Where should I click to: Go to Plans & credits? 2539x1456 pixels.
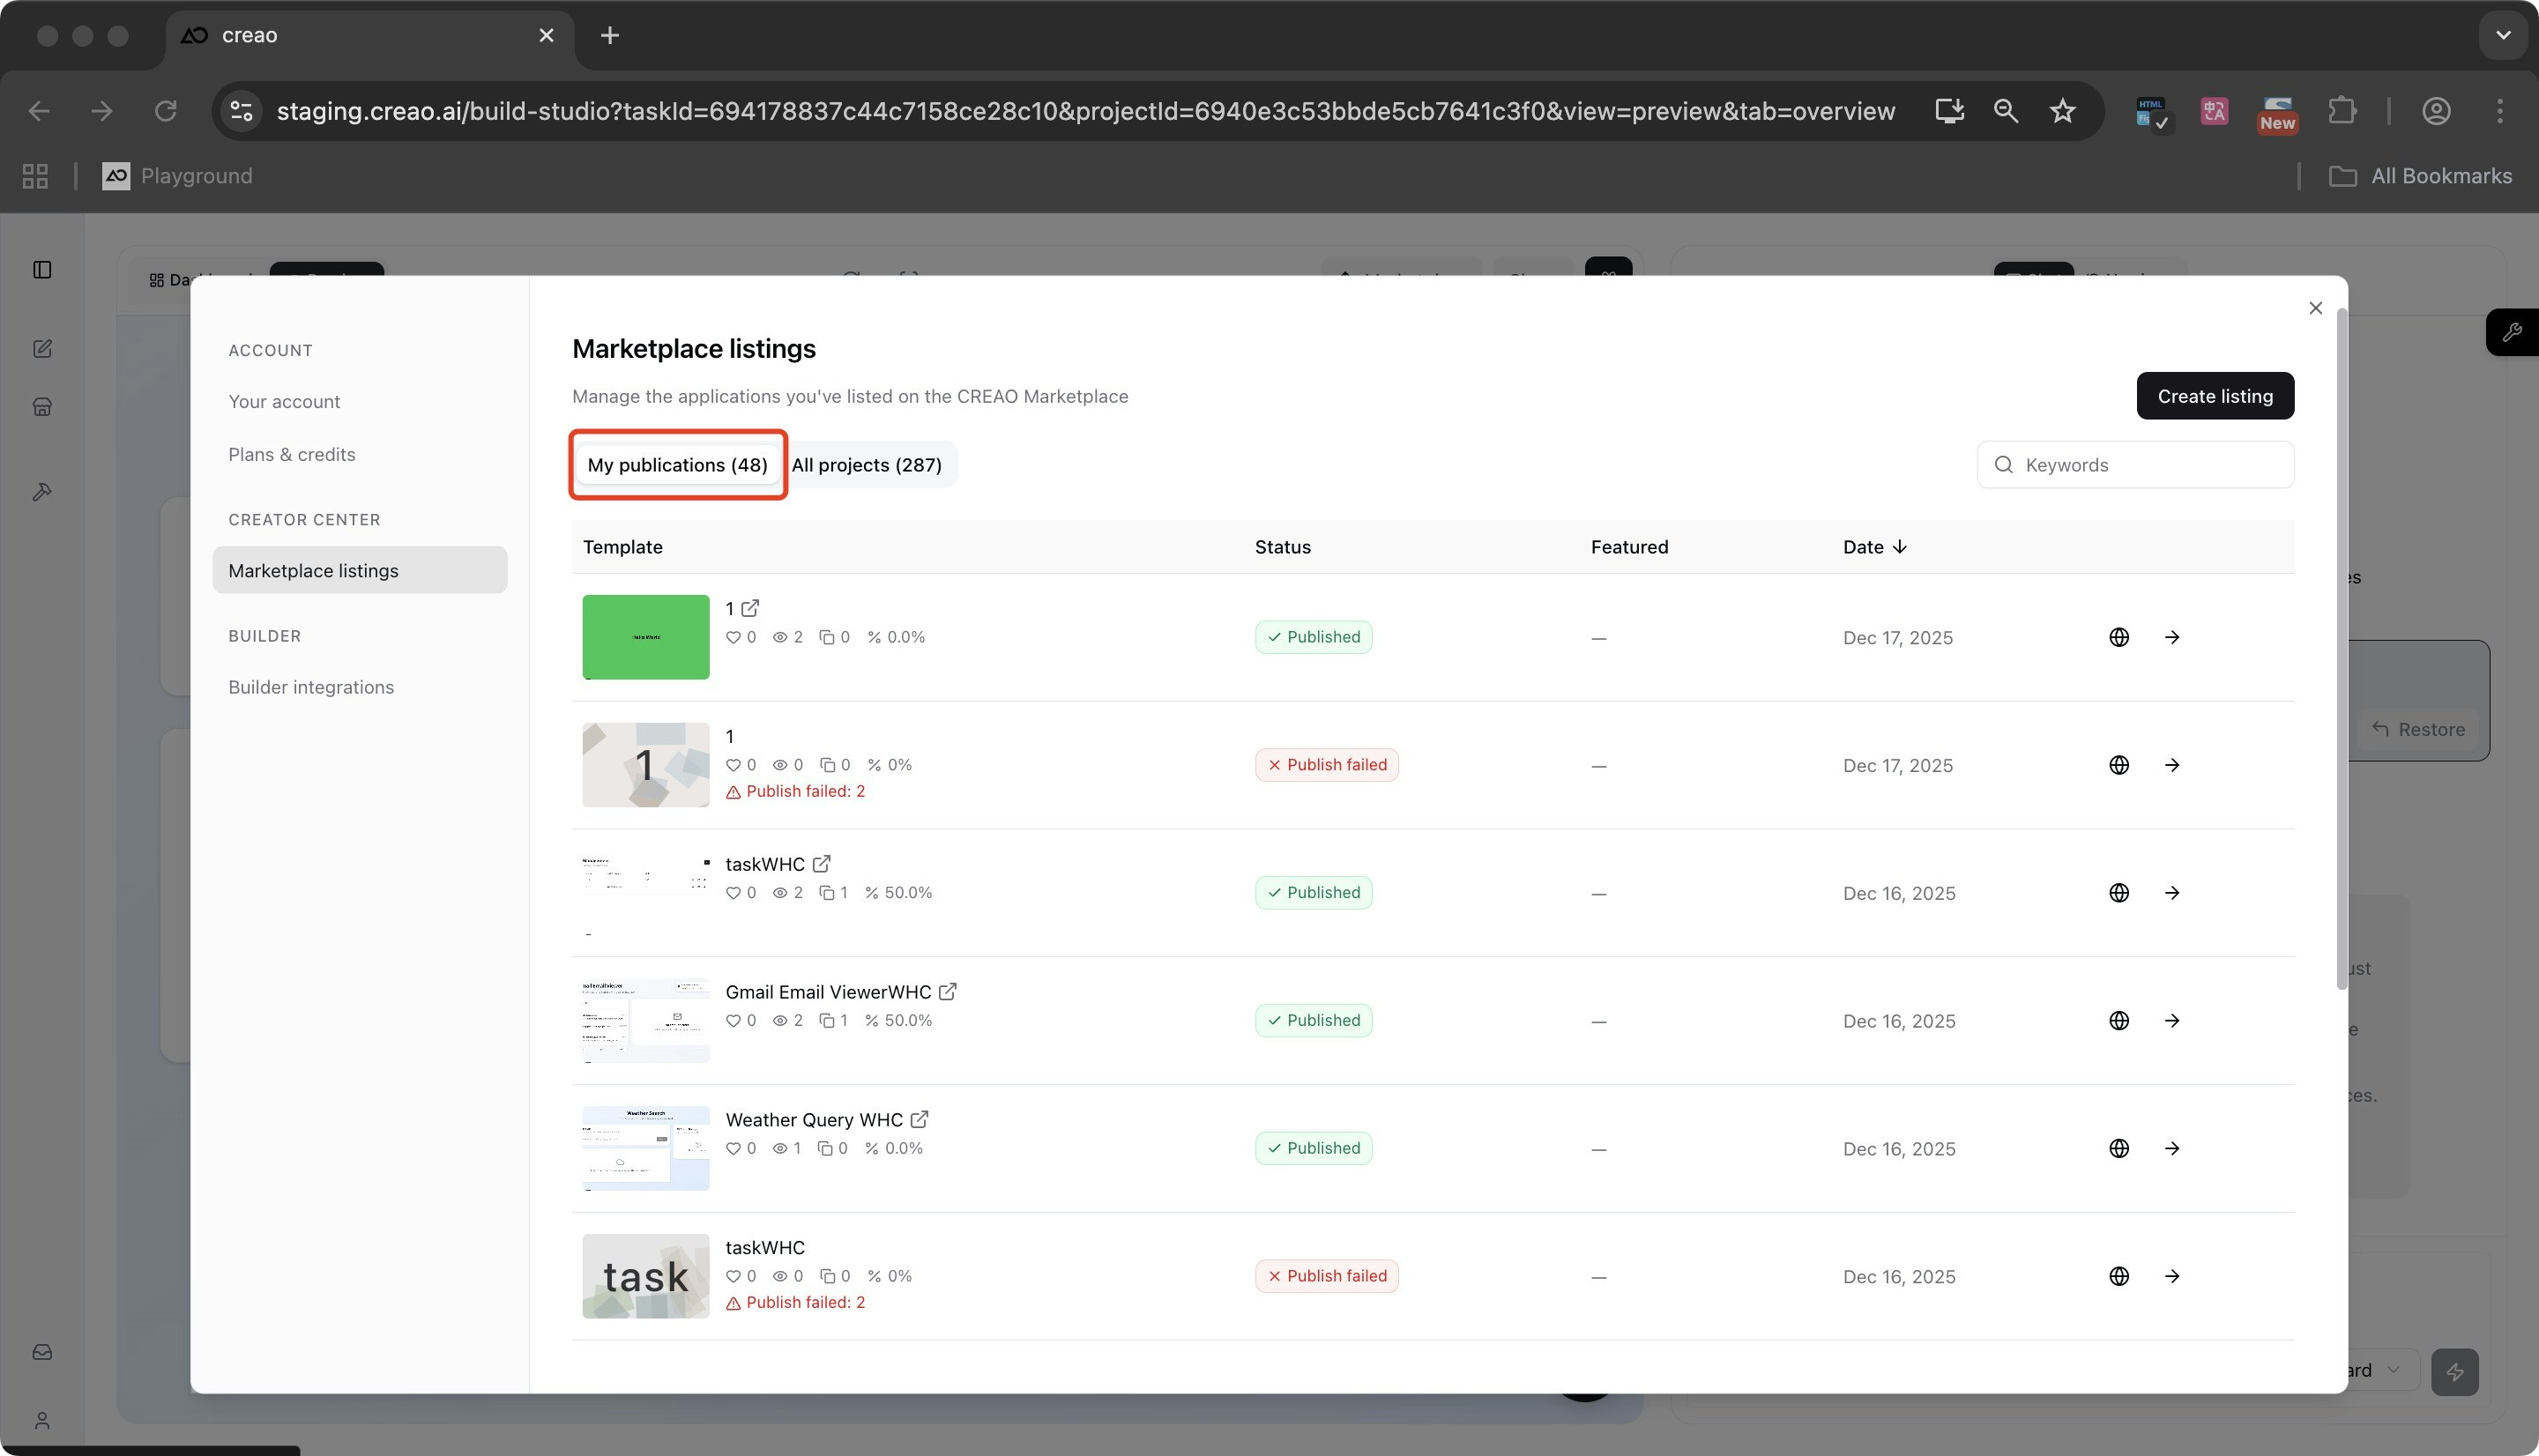click(291, 455)
